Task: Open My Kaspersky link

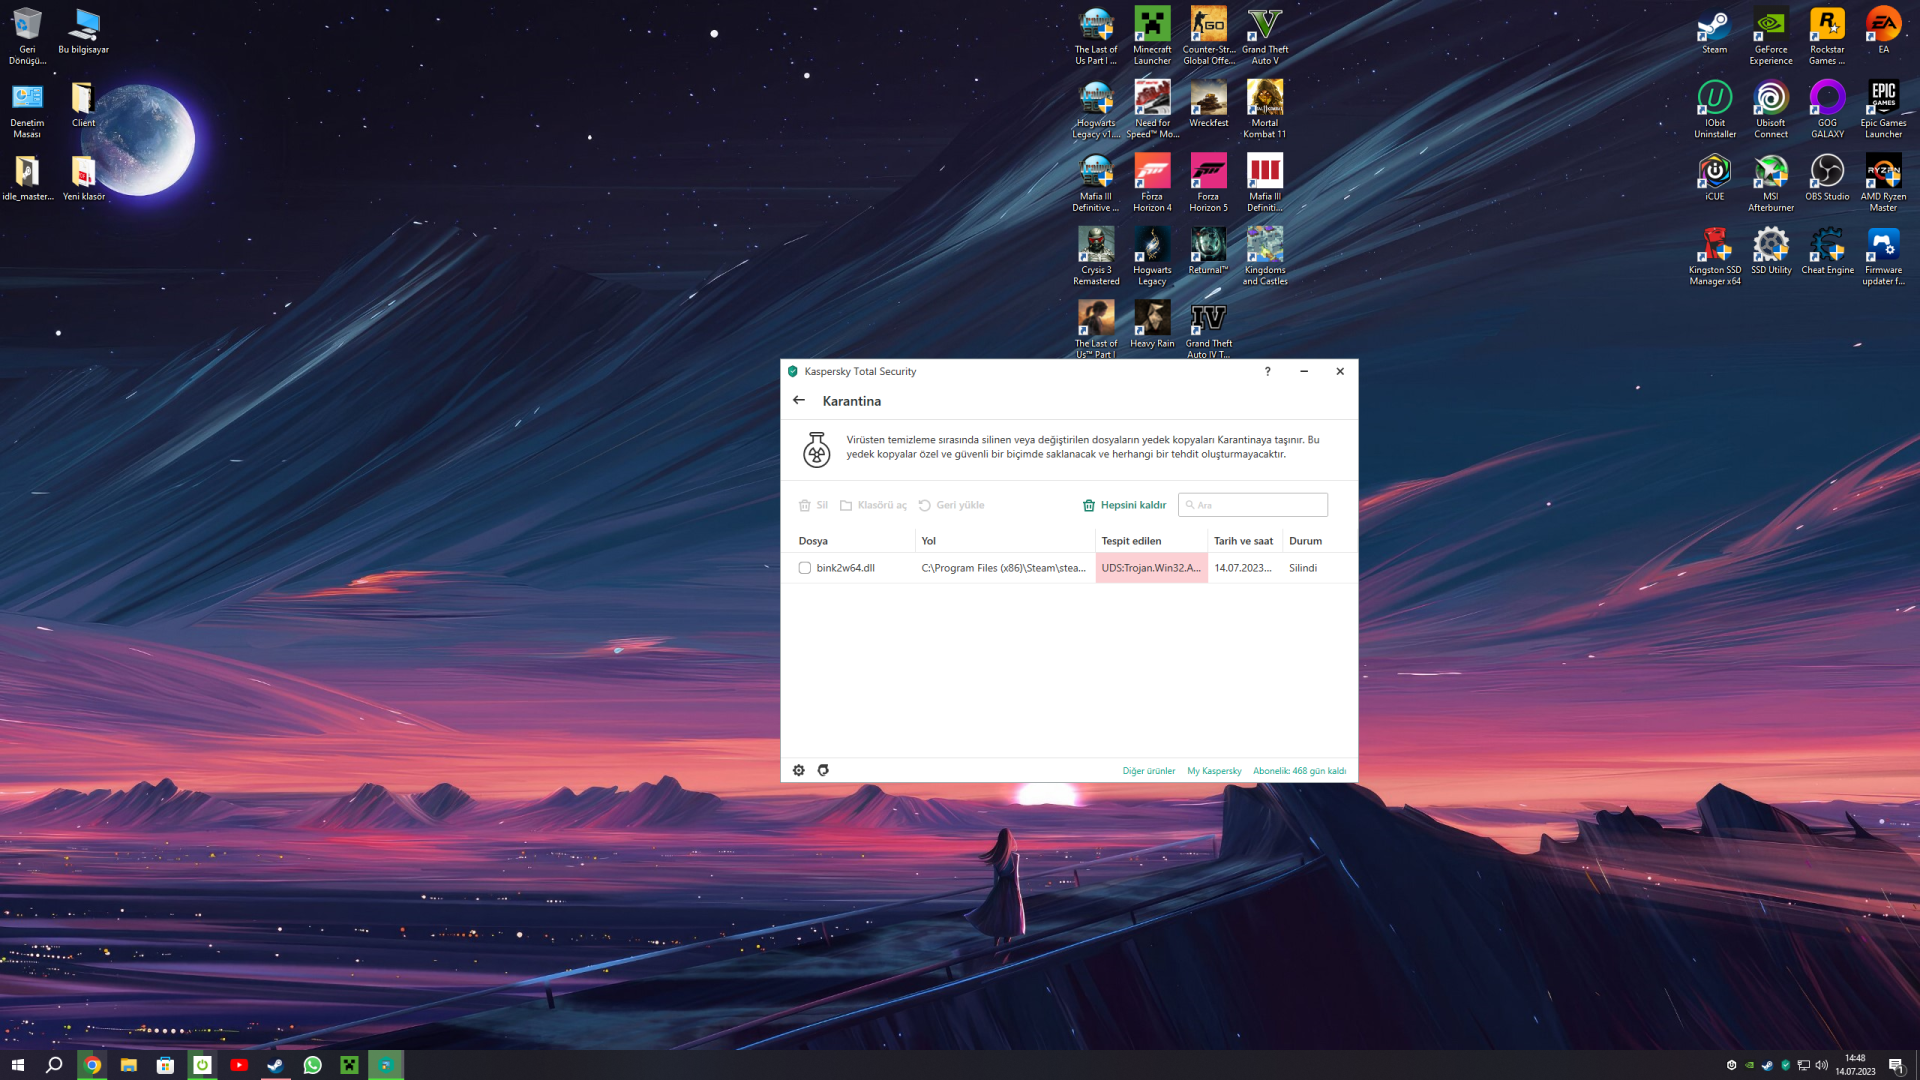Action: (x=1214, y=771)
